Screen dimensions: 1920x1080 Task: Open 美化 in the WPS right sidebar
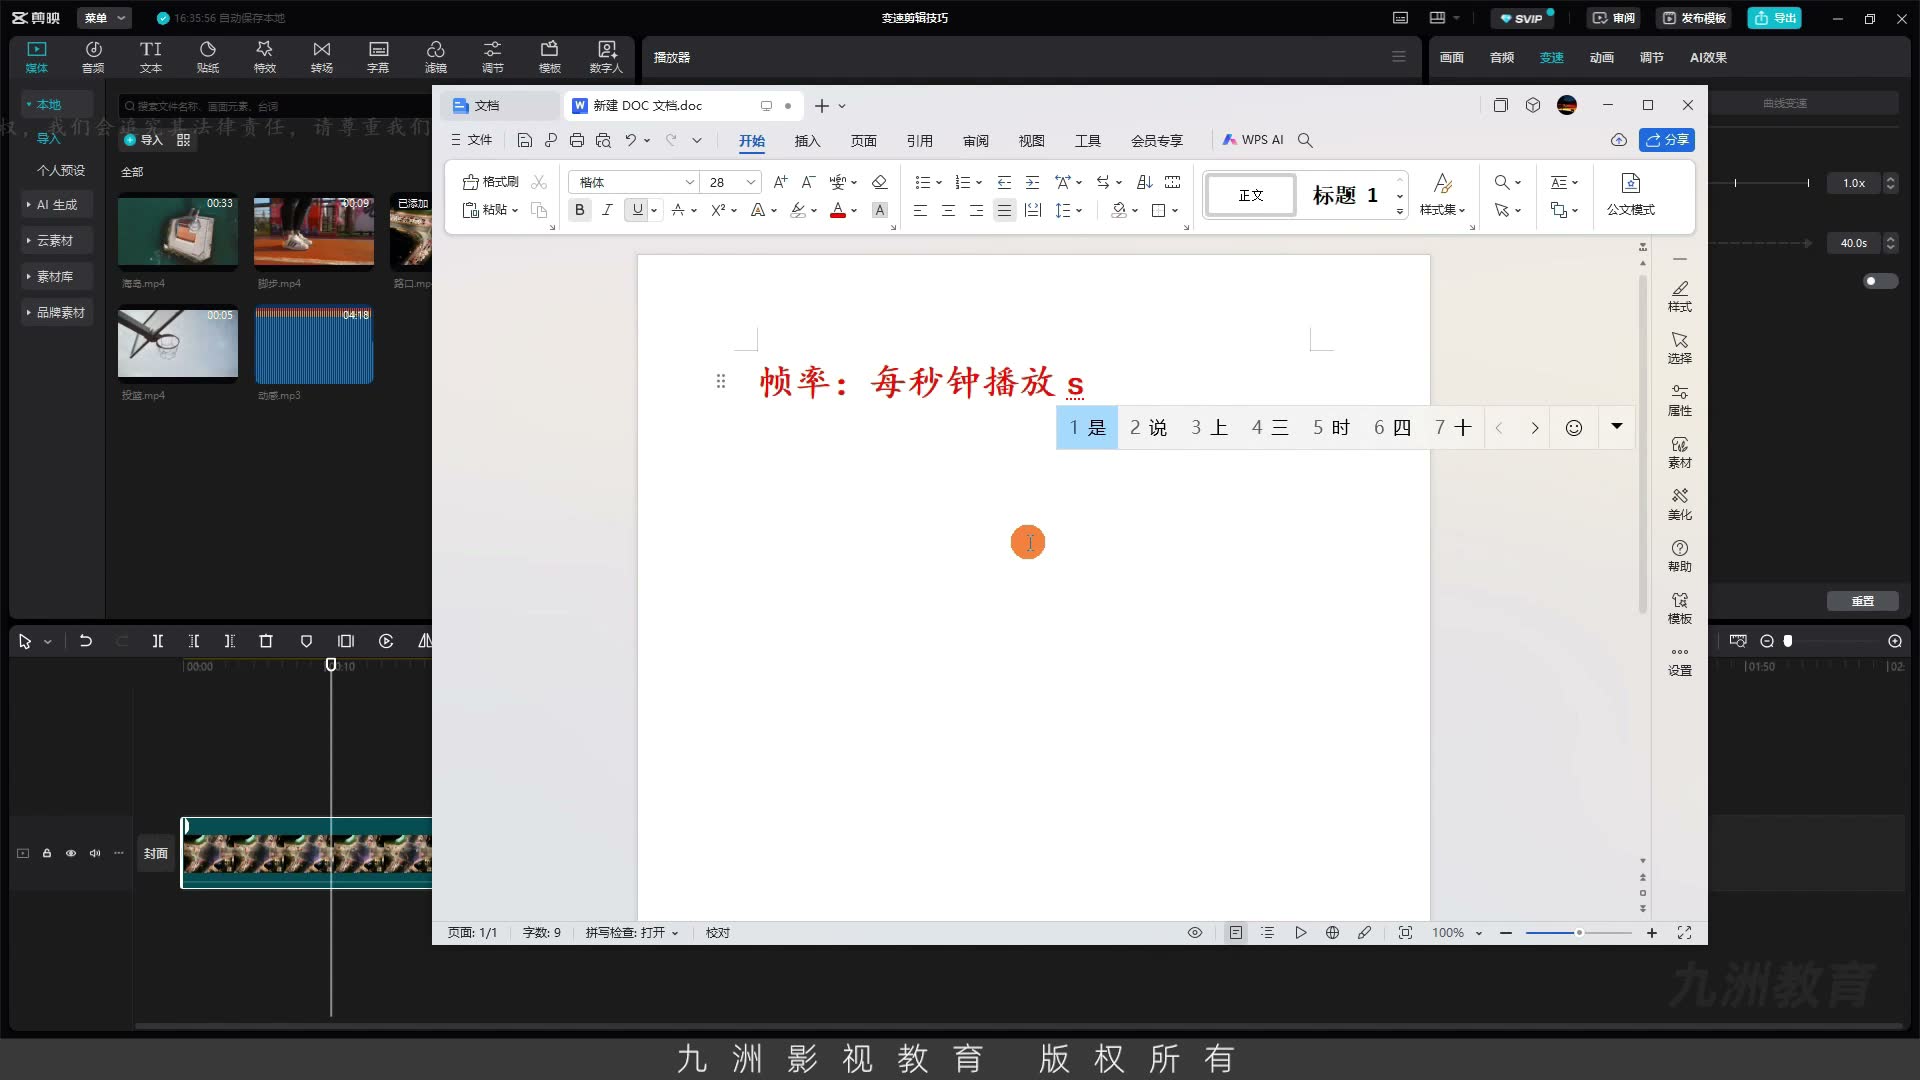click(x=1680, y=504)
